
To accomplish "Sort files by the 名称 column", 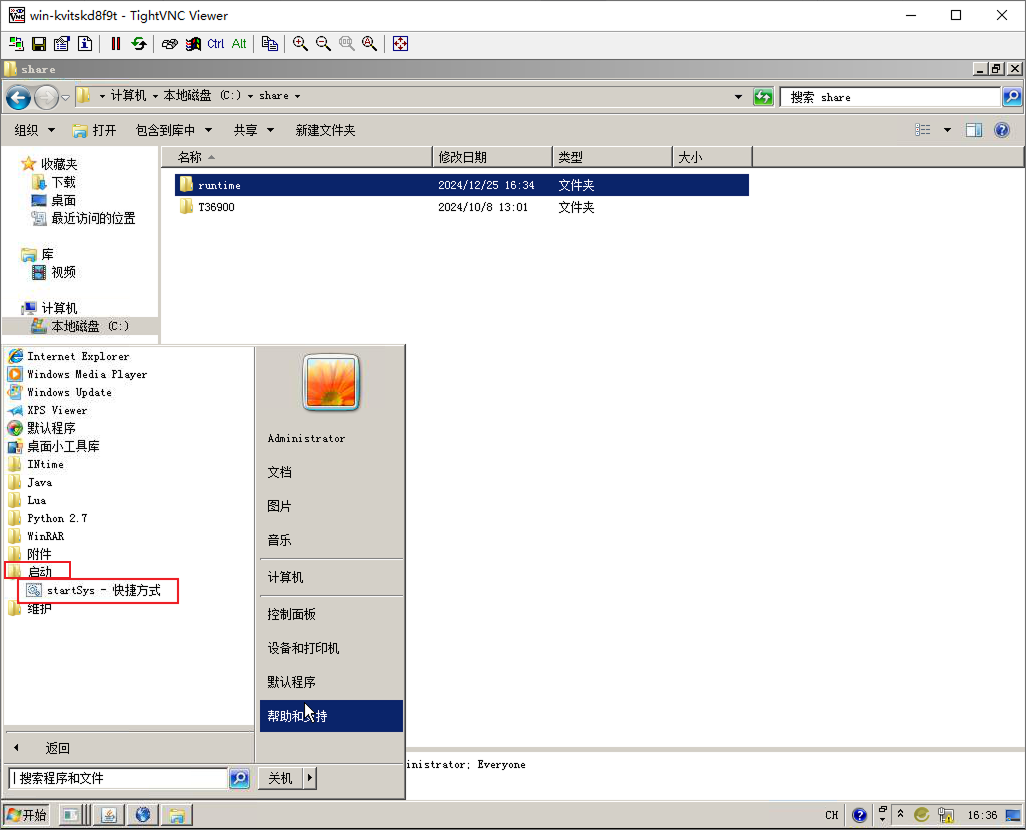I will 298,157.
